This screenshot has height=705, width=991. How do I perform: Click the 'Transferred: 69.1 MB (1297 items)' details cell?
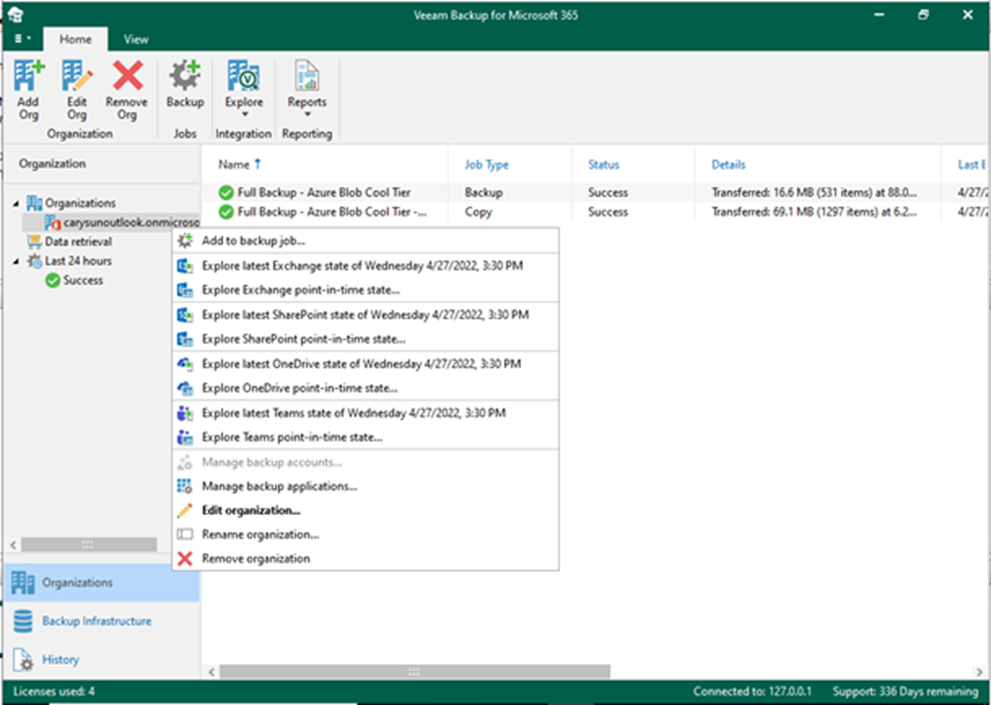coord(814,212)
